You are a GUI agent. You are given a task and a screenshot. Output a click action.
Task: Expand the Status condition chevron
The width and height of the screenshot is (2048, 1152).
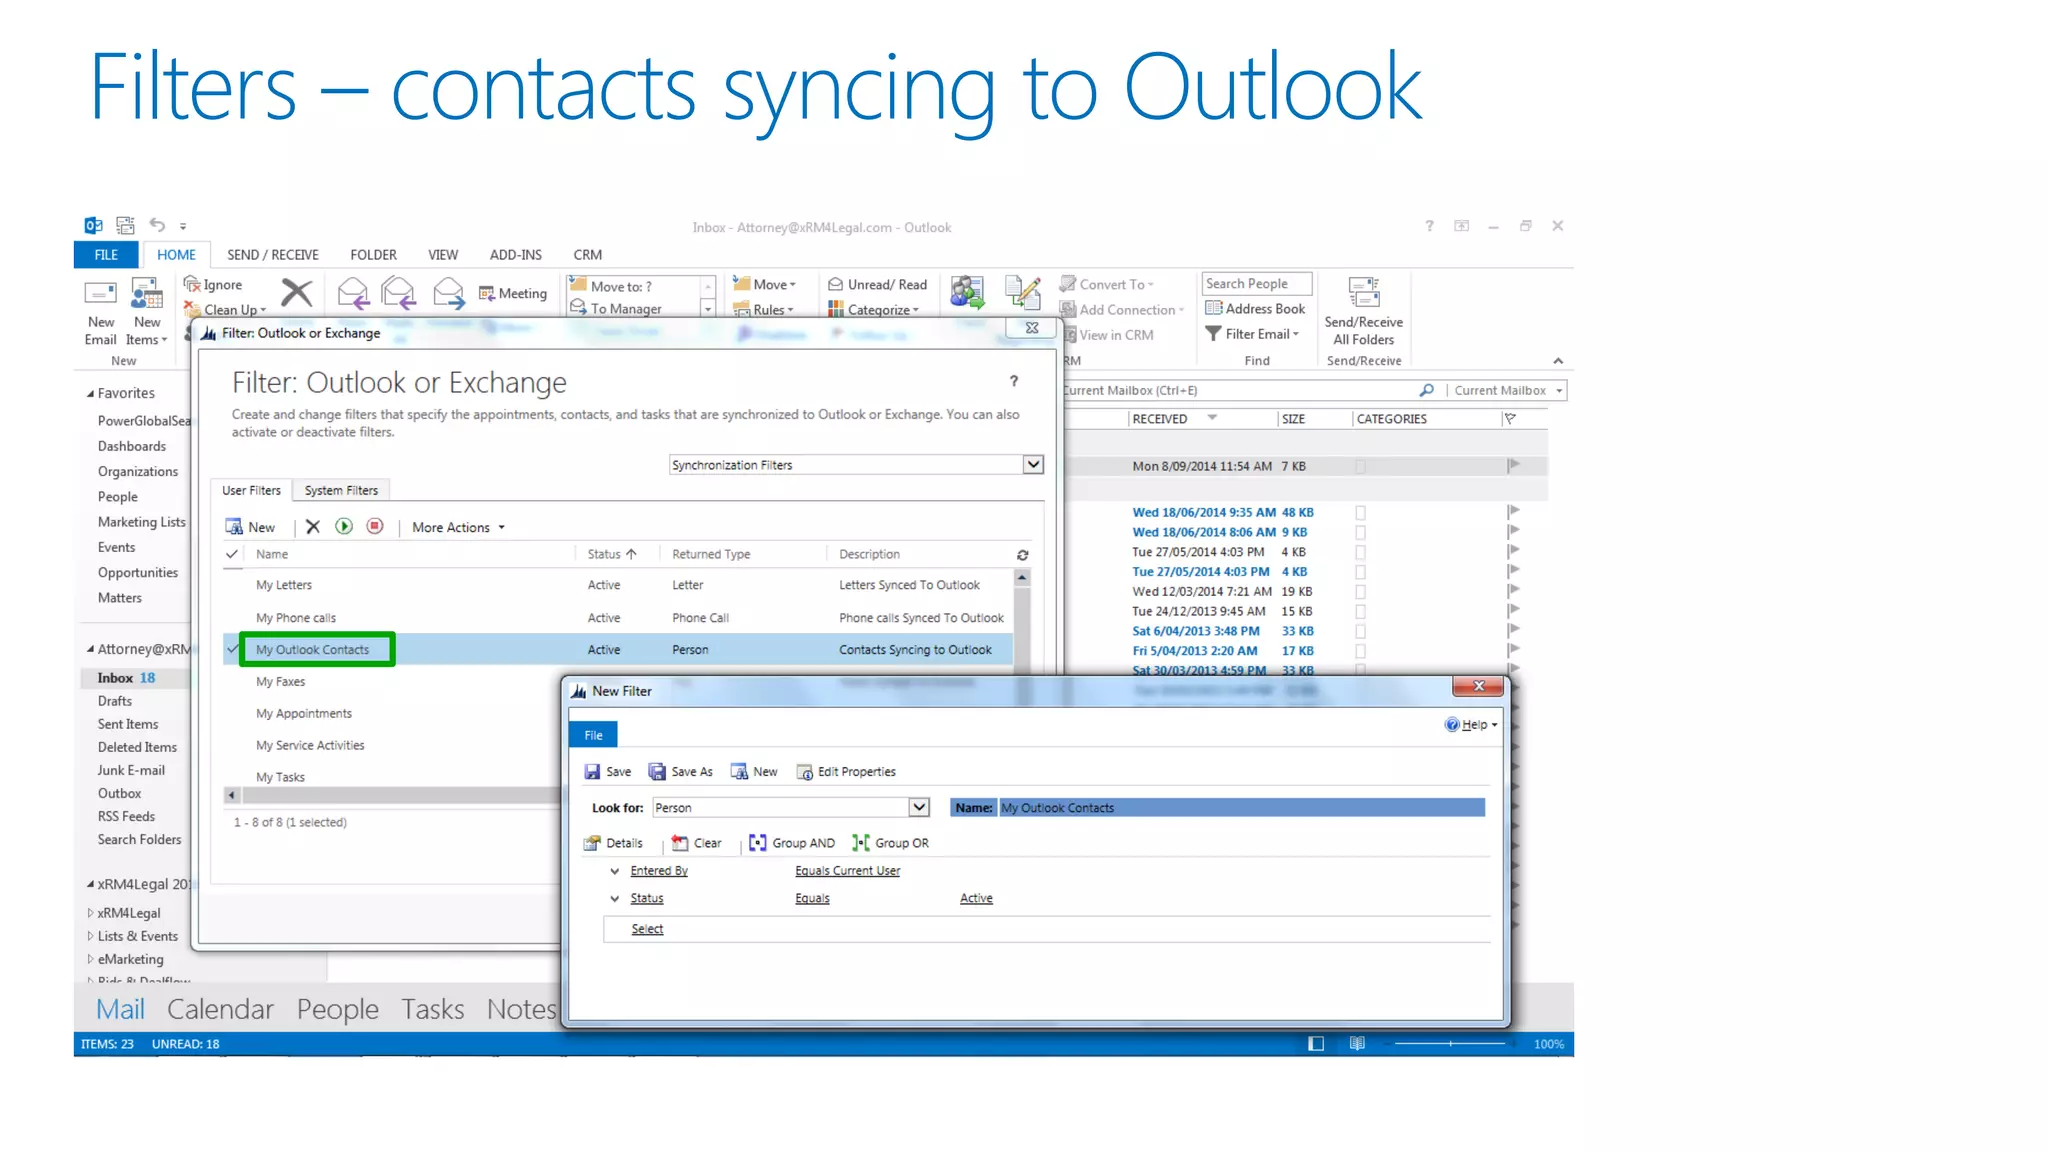coord(615,898)
